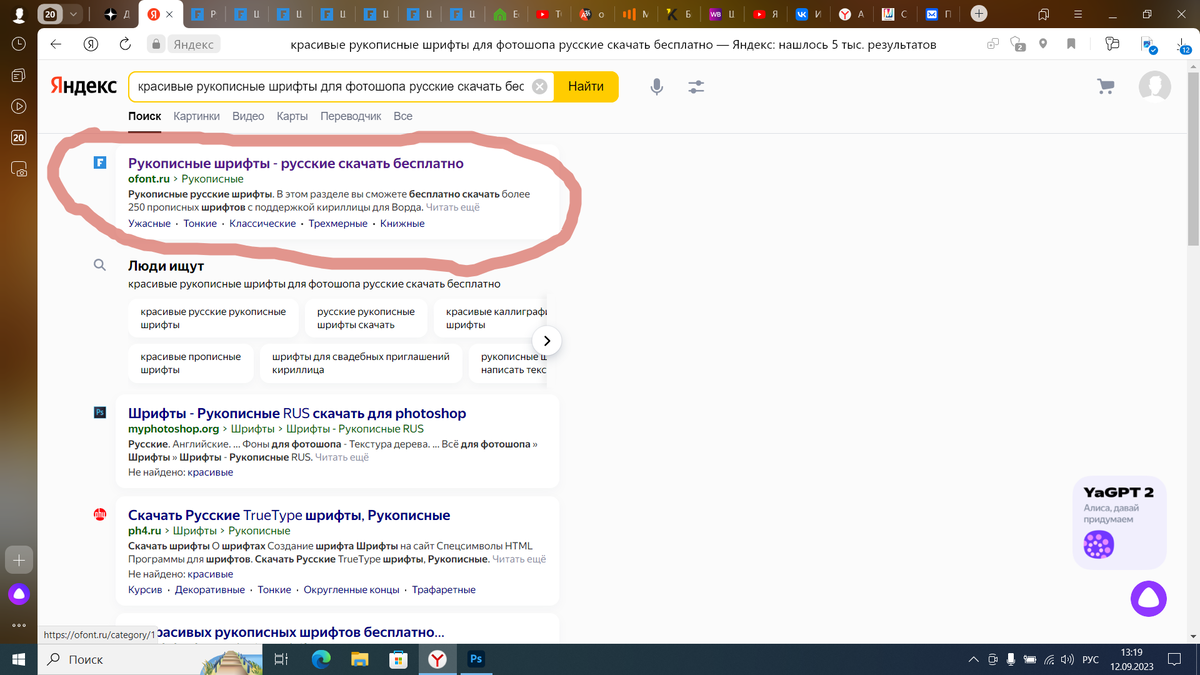Image resolution: width=1200 pixels, height=675 pixels.
Task: Open the shopping cart in the toolbar
Action: (x=1105, y=86)
